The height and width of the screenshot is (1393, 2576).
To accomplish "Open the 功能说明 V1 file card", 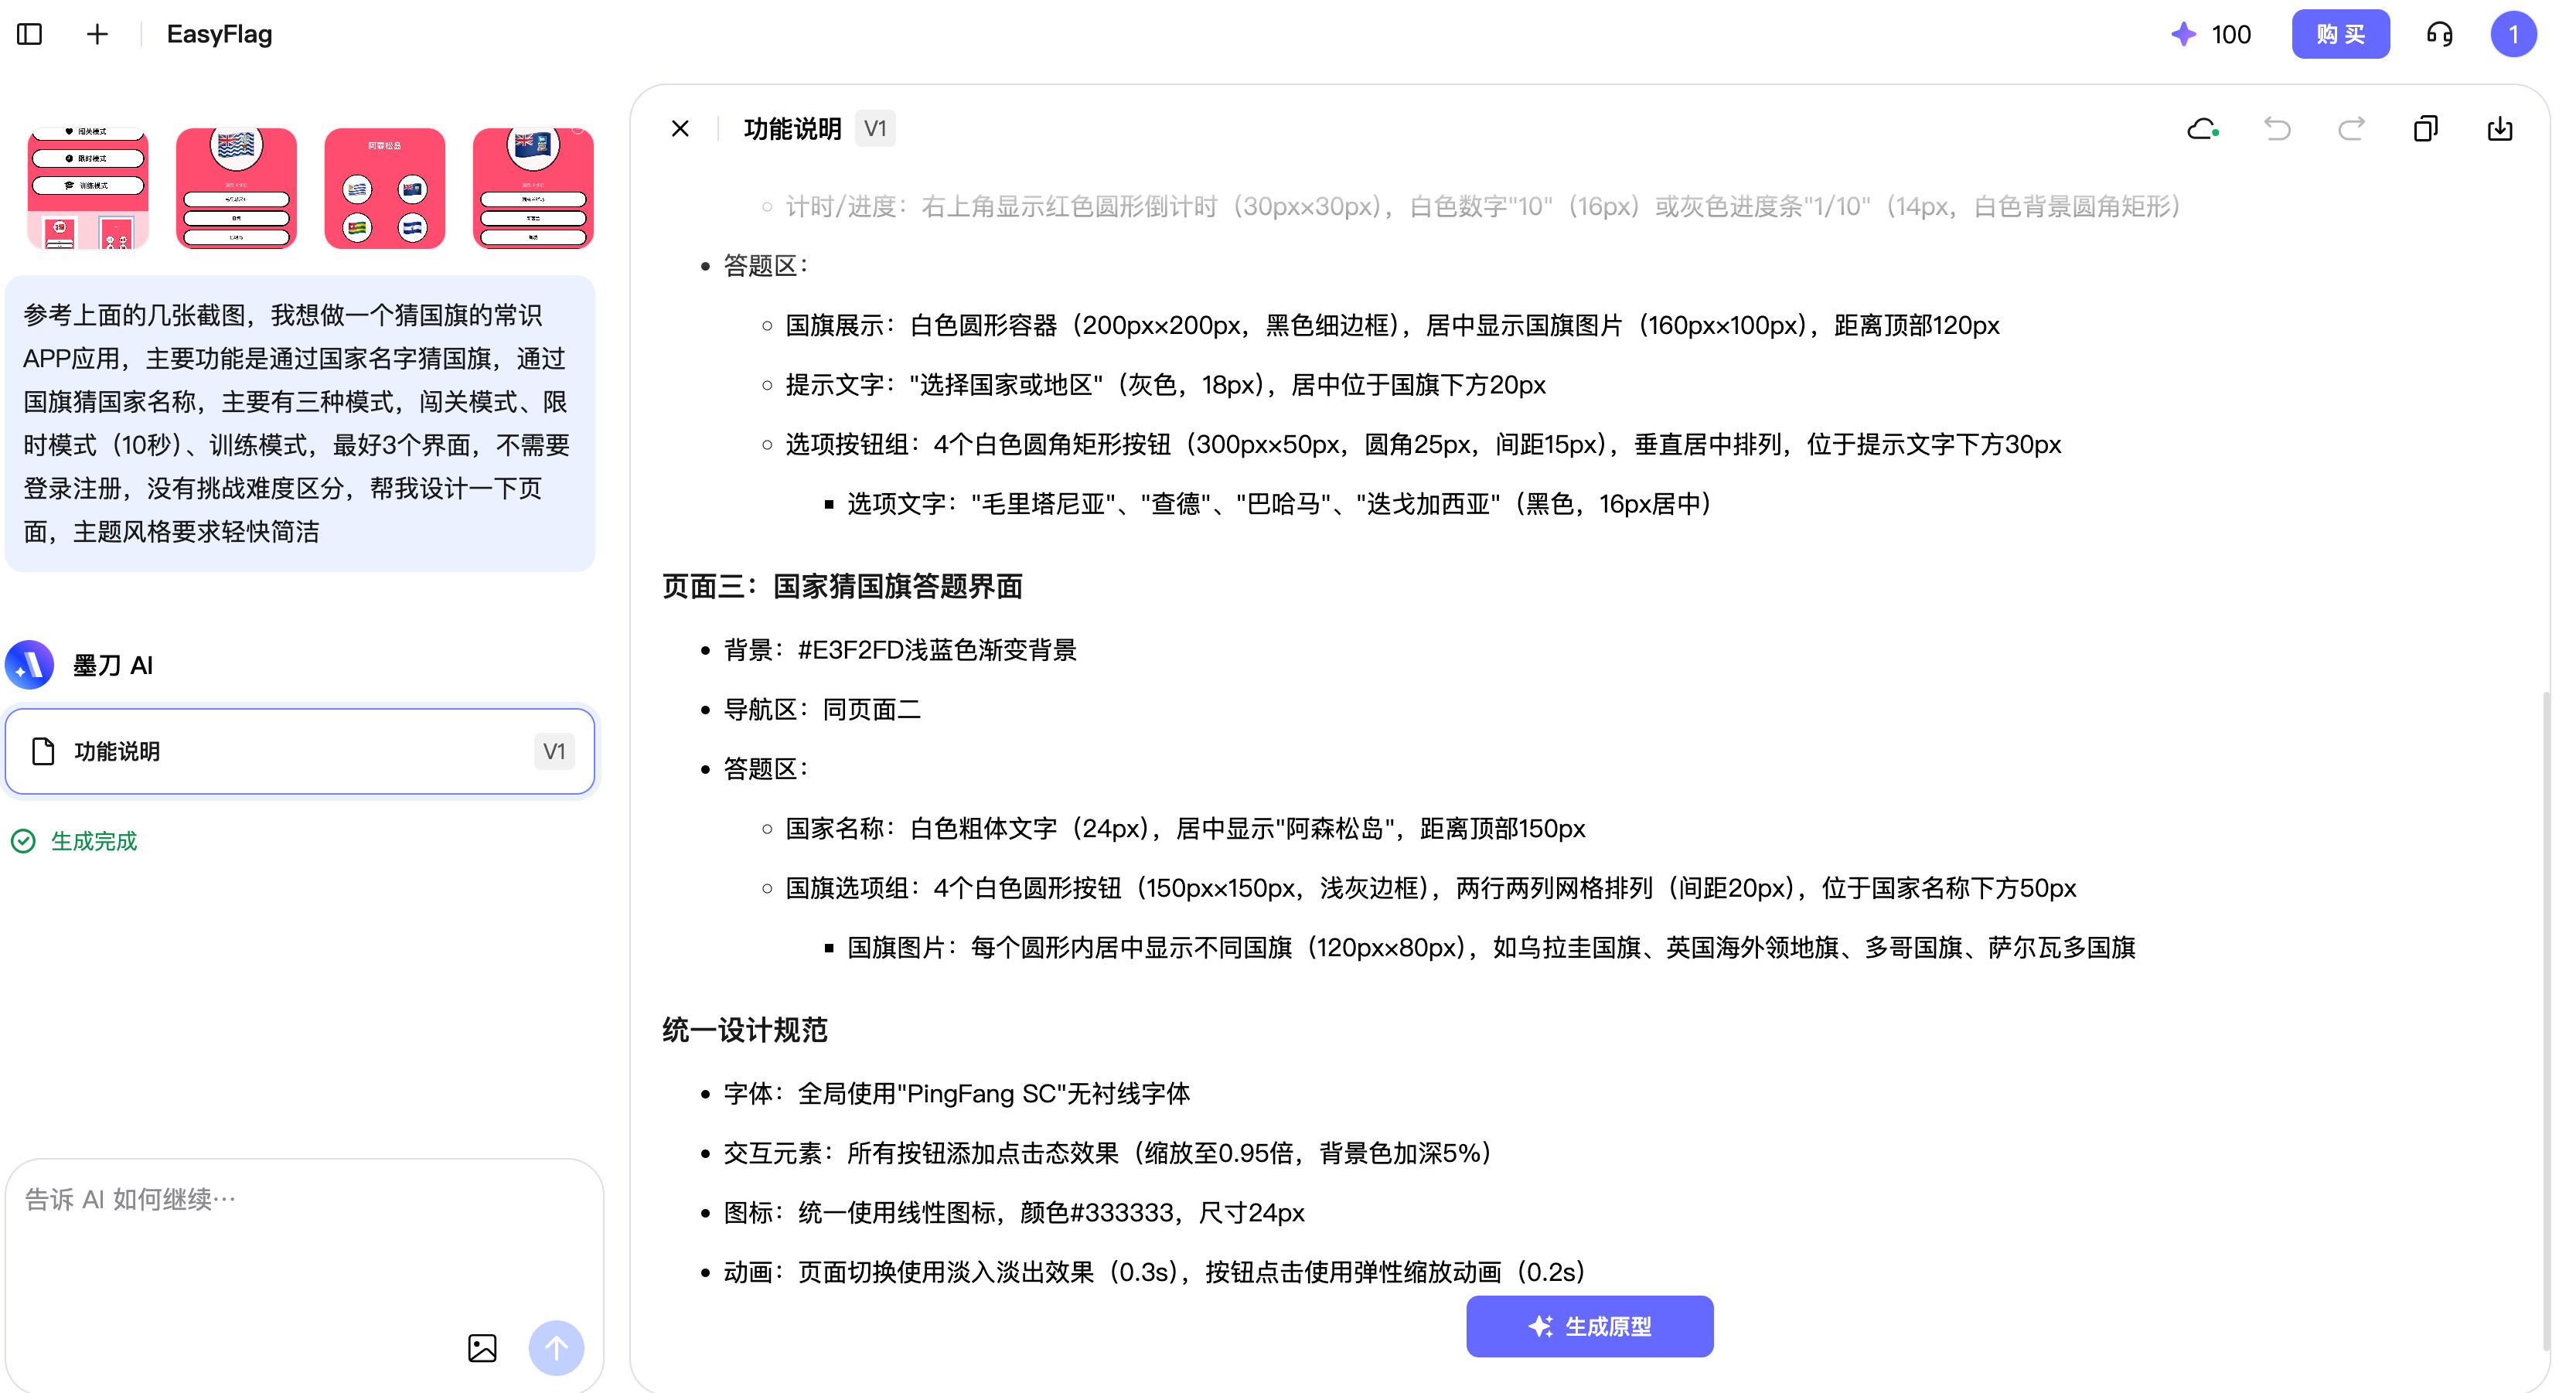I will pyautogui.click(x=300, y=751).
